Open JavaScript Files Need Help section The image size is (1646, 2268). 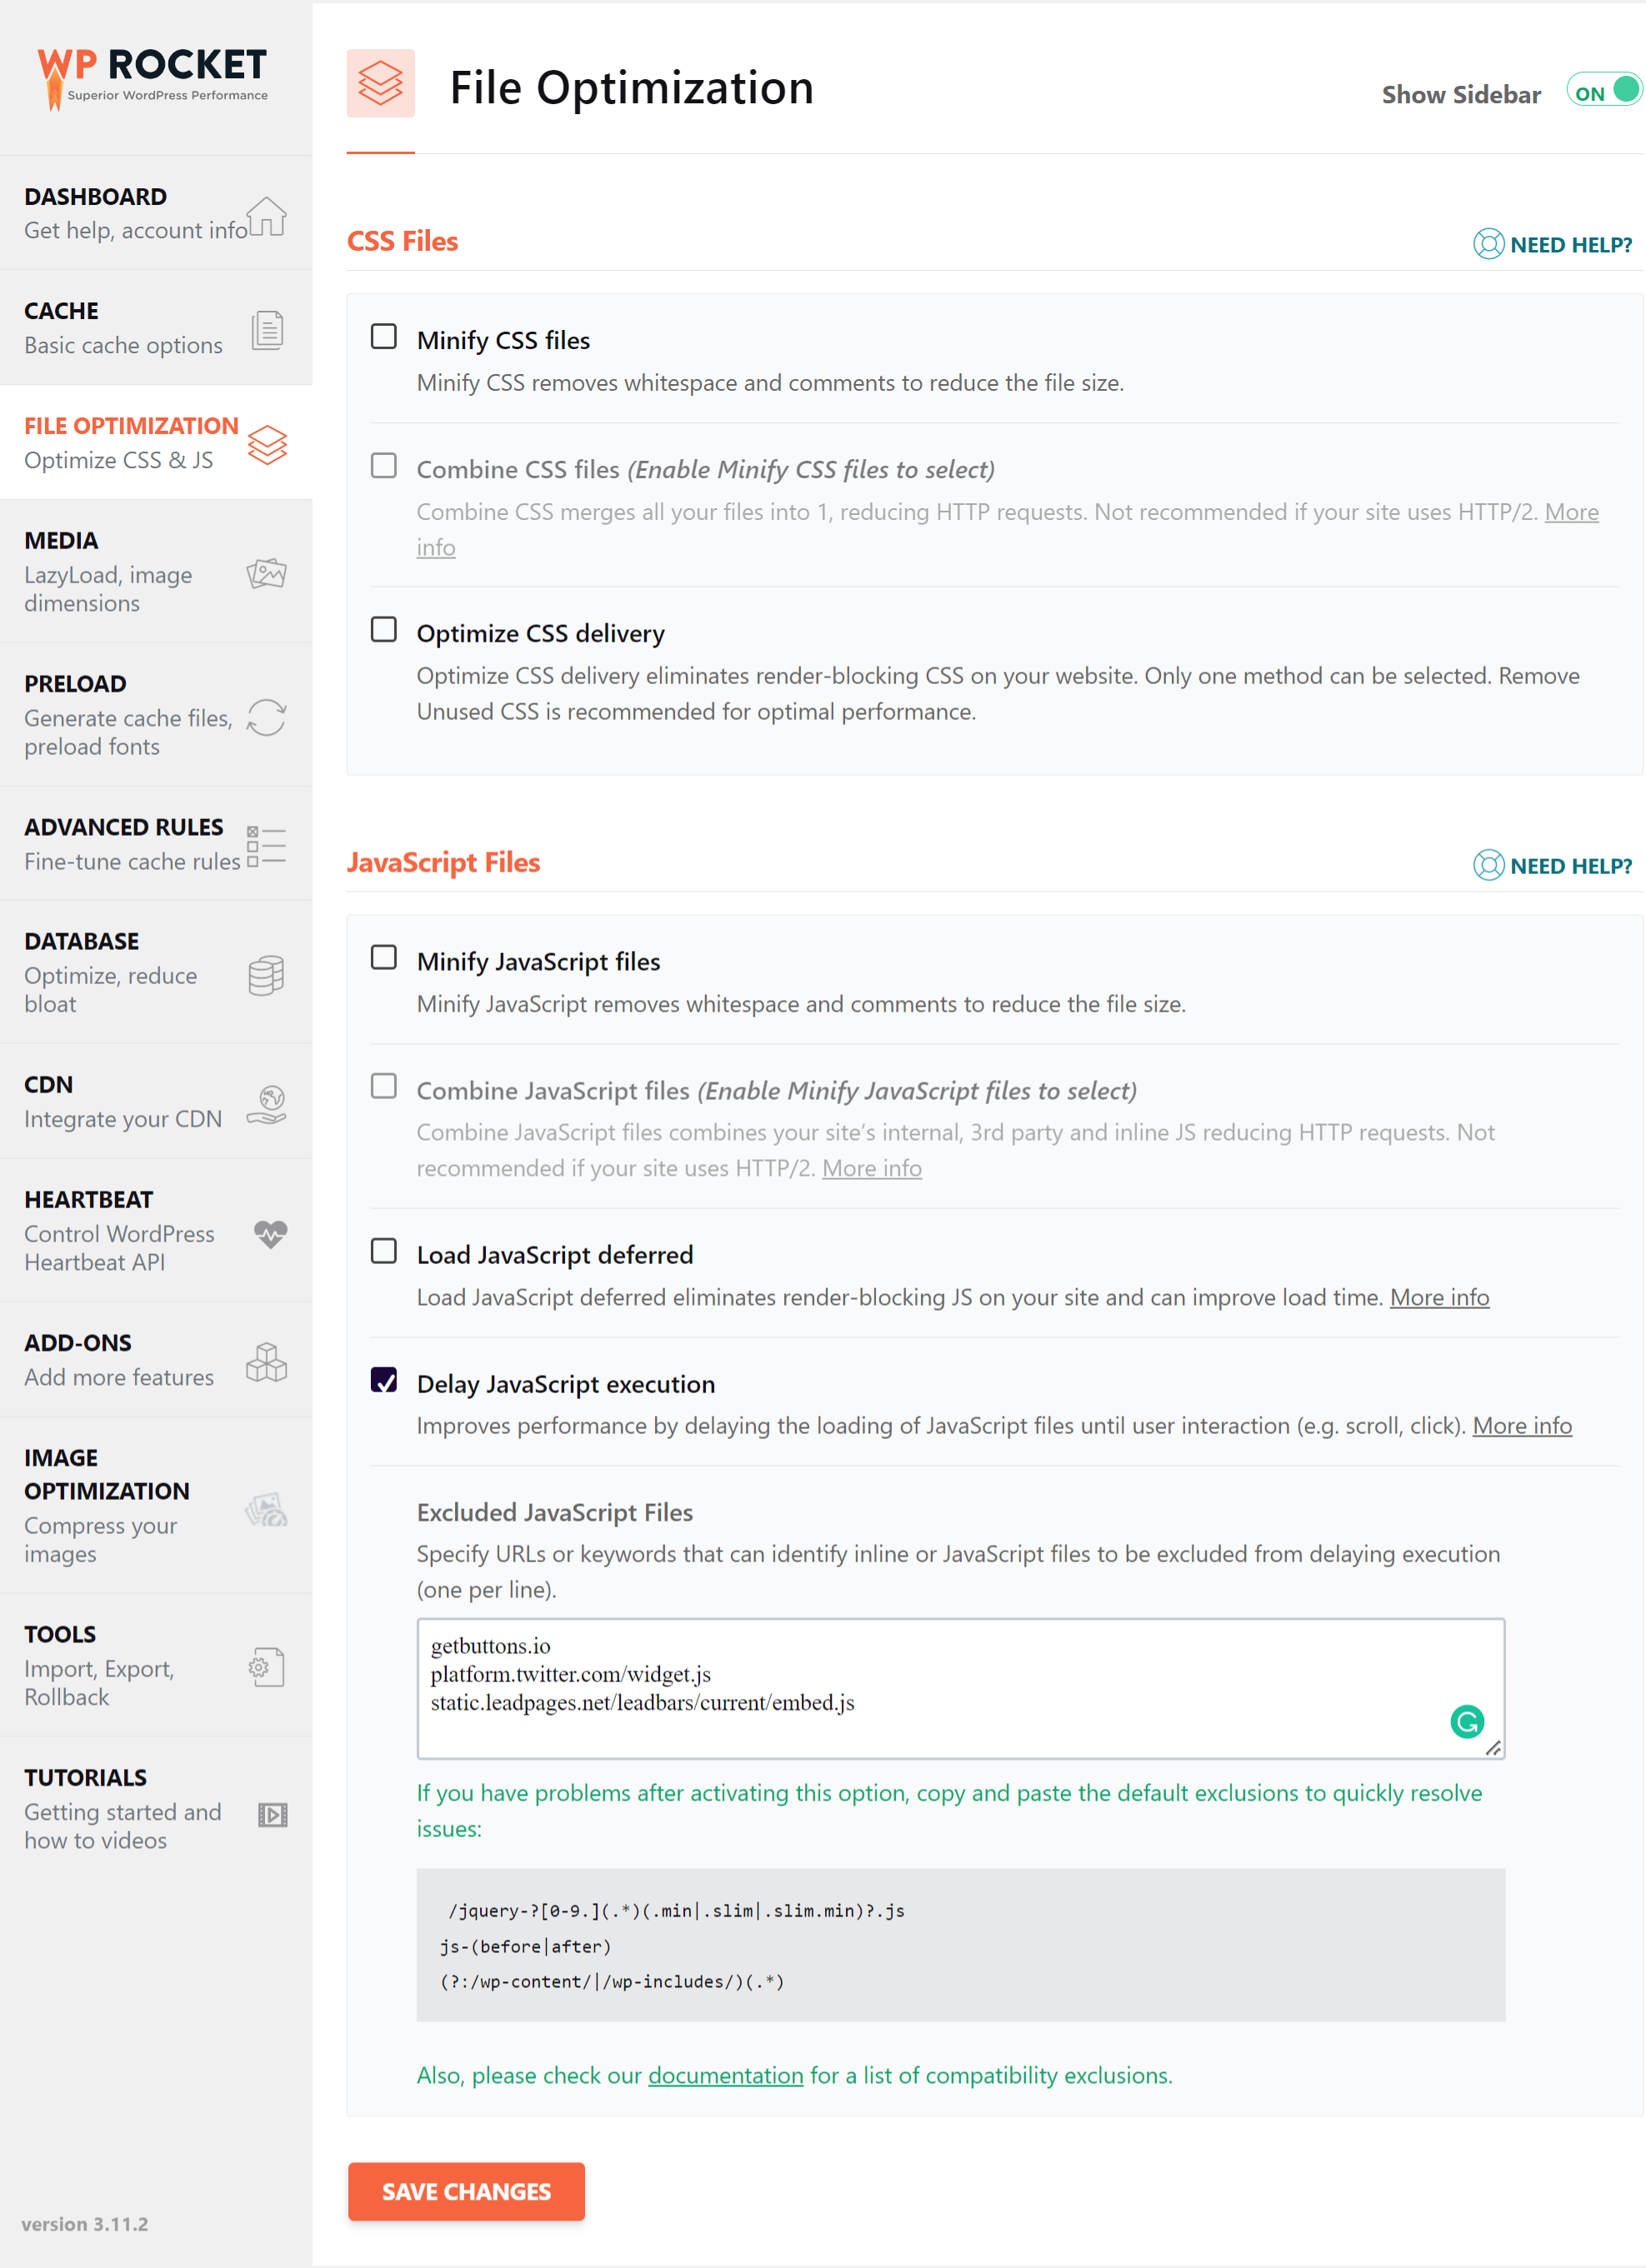[1549, 865]
